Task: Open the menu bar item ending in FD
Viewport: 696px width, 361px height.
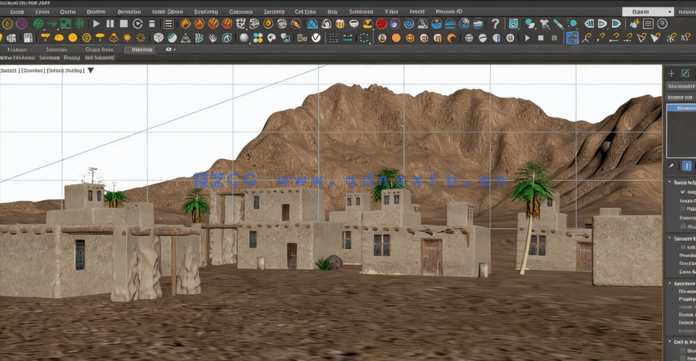Action: click(x=449, y=12)
